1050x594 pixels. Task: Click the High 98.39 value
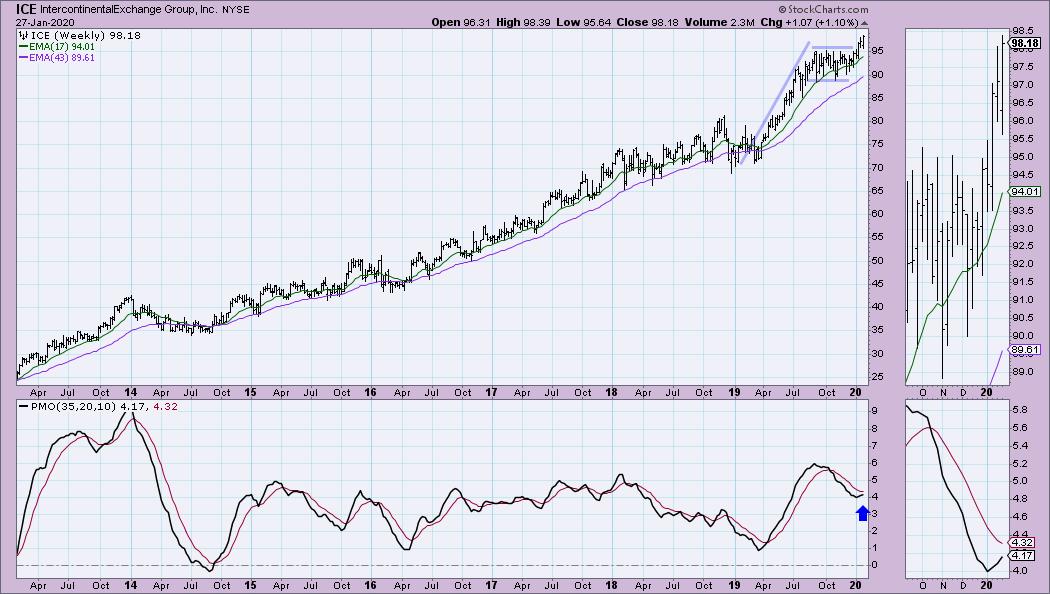523,22
